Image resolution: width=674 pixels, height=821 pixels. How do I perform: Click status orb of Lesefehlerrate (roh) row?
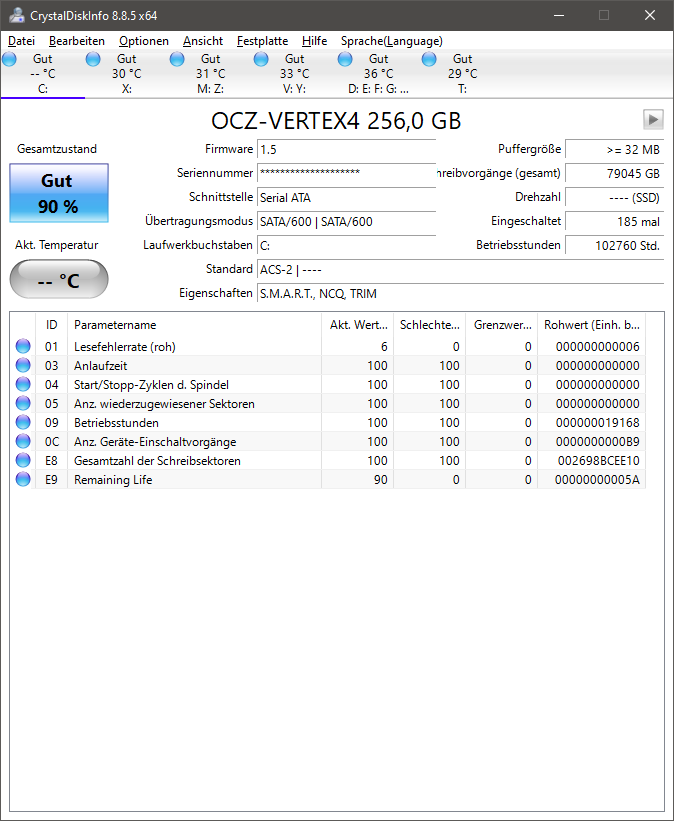[23, 346]
